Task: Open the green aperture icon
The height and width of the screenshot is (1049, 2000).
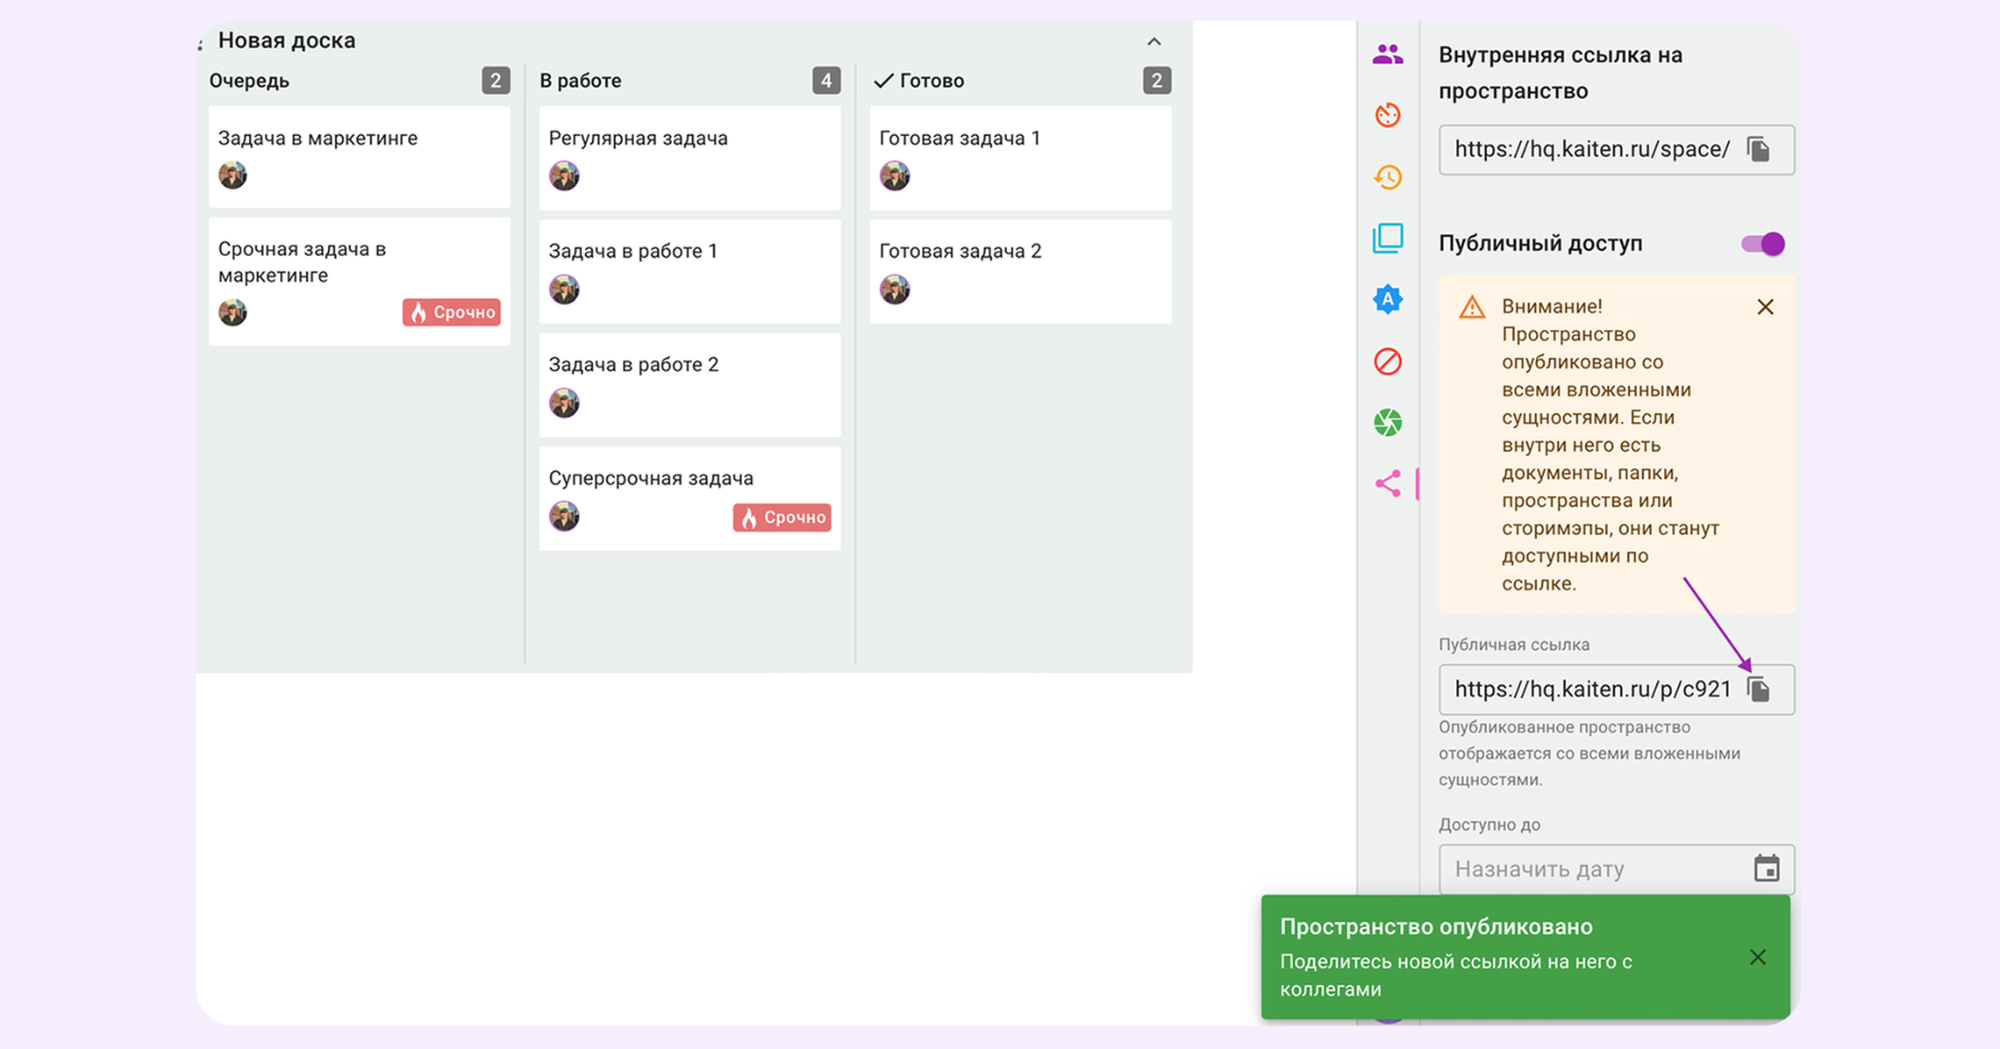Action: (x=1387, y=423)
